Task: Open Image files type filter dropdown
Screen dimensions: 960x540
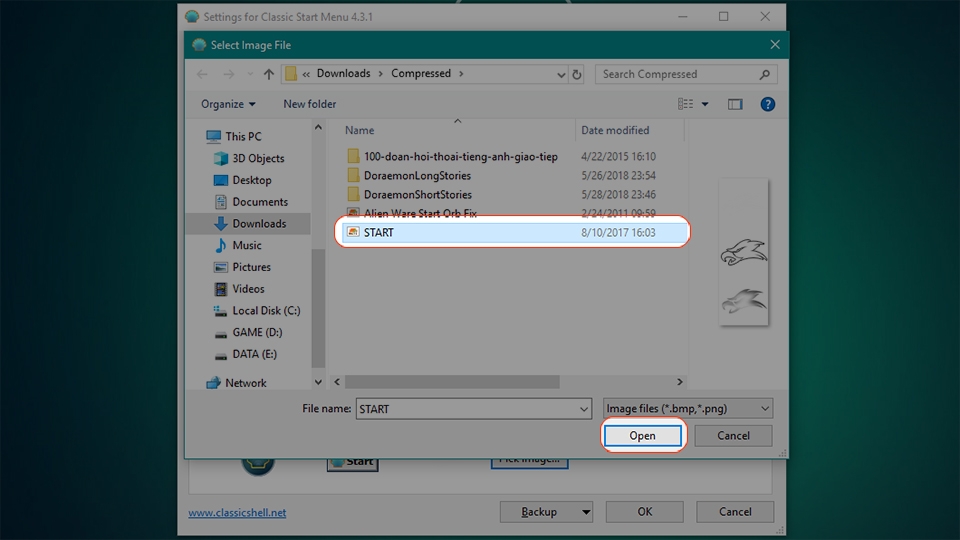Action: 688,408
